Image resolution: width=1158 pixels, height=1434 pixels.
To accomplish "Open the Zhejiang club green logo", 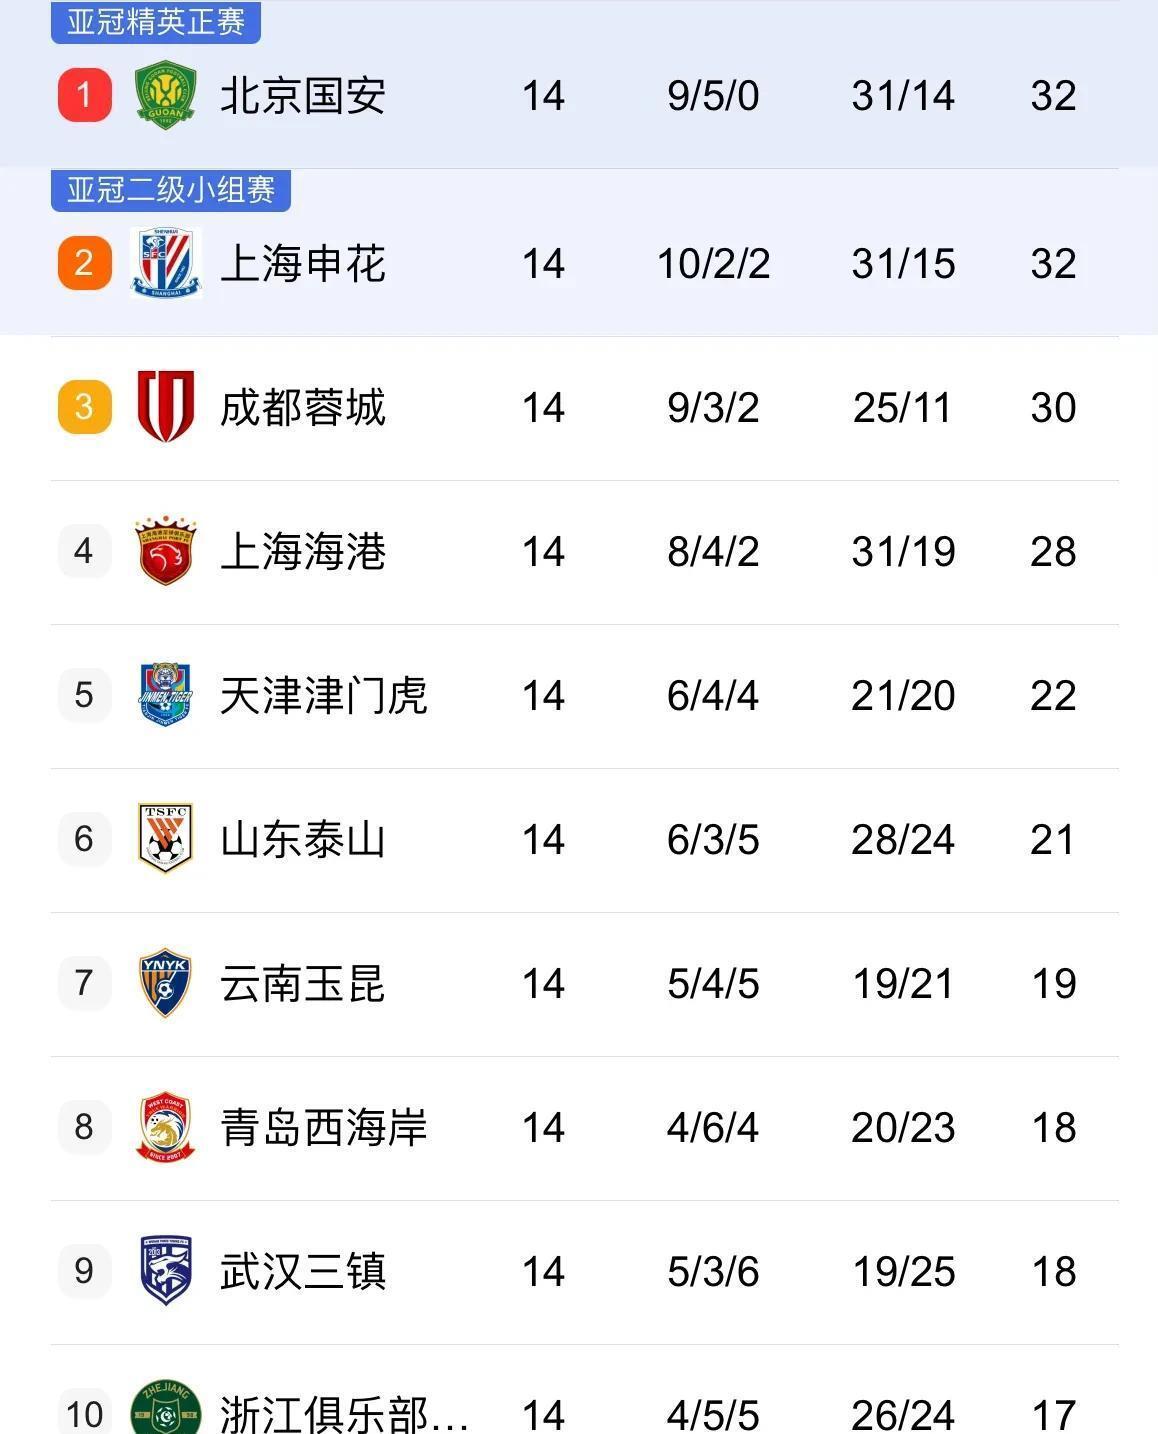I will tap(165, 1407).
